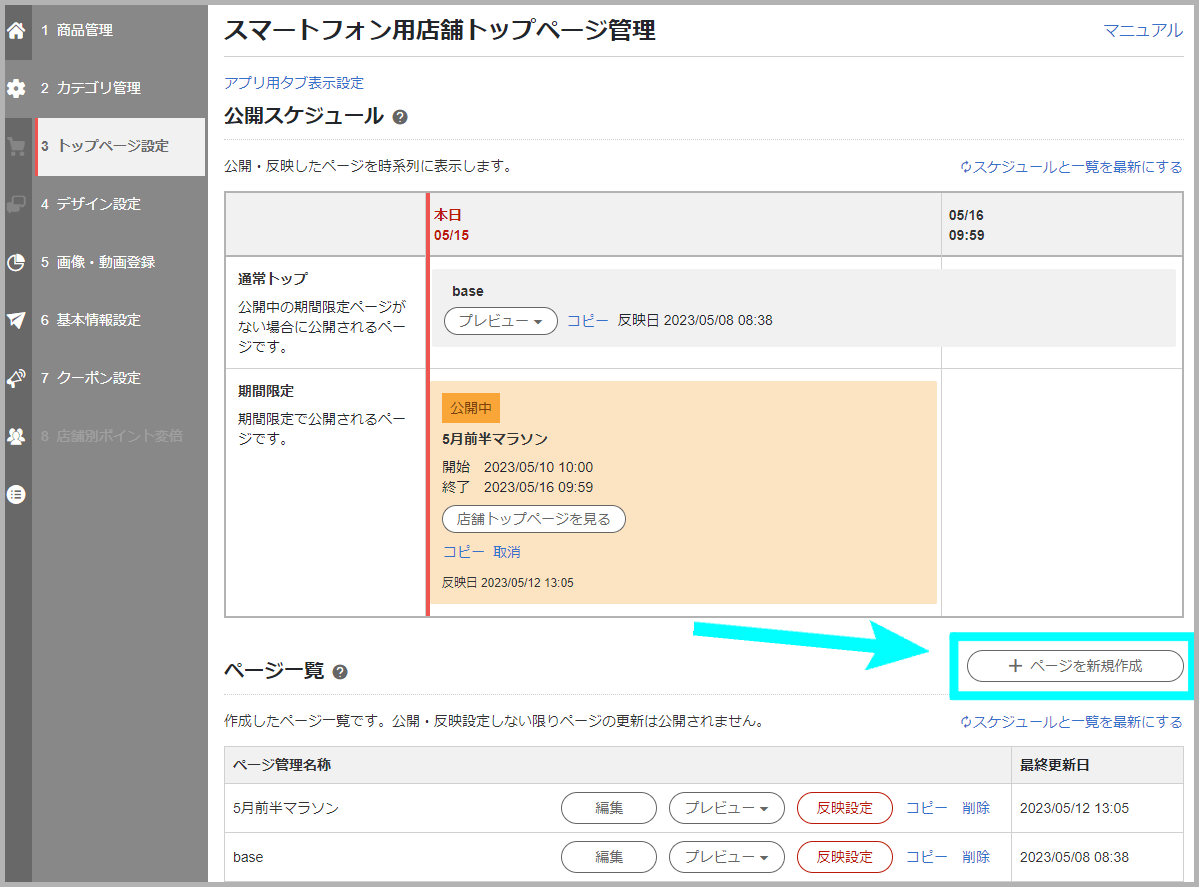The width and height of the screenshot is (1199, 887).
Task: Click コピー link beside base 反映日
Action: click(x=587, y=321)
